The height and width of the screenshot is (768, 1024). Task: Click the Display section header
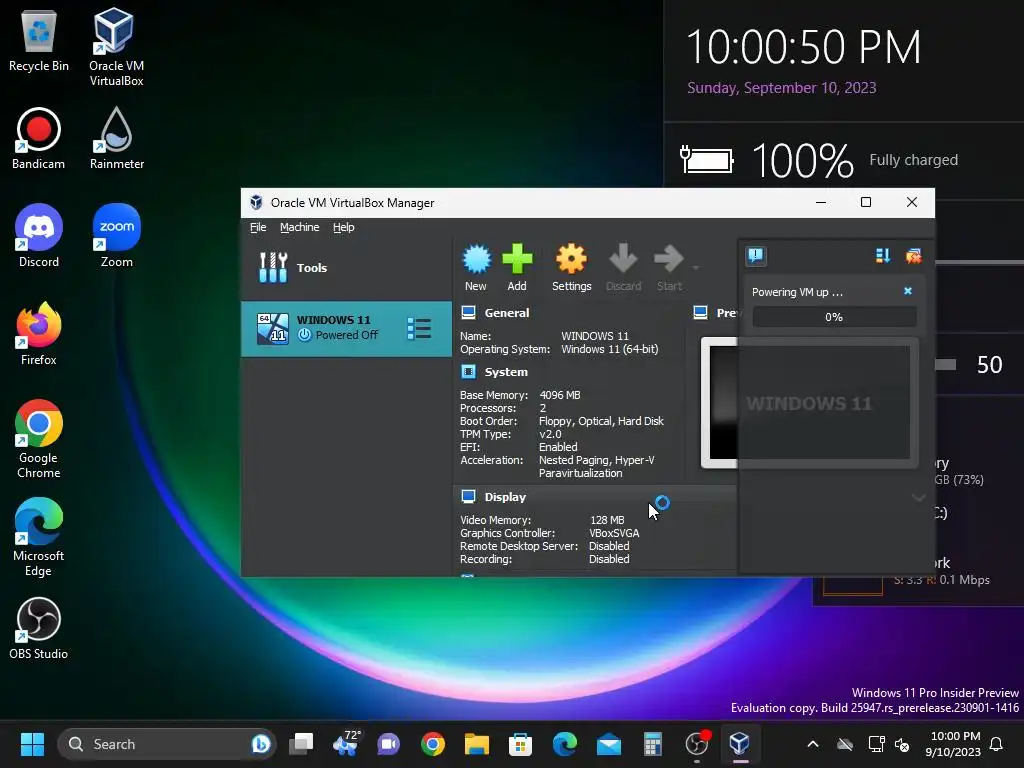505,497
